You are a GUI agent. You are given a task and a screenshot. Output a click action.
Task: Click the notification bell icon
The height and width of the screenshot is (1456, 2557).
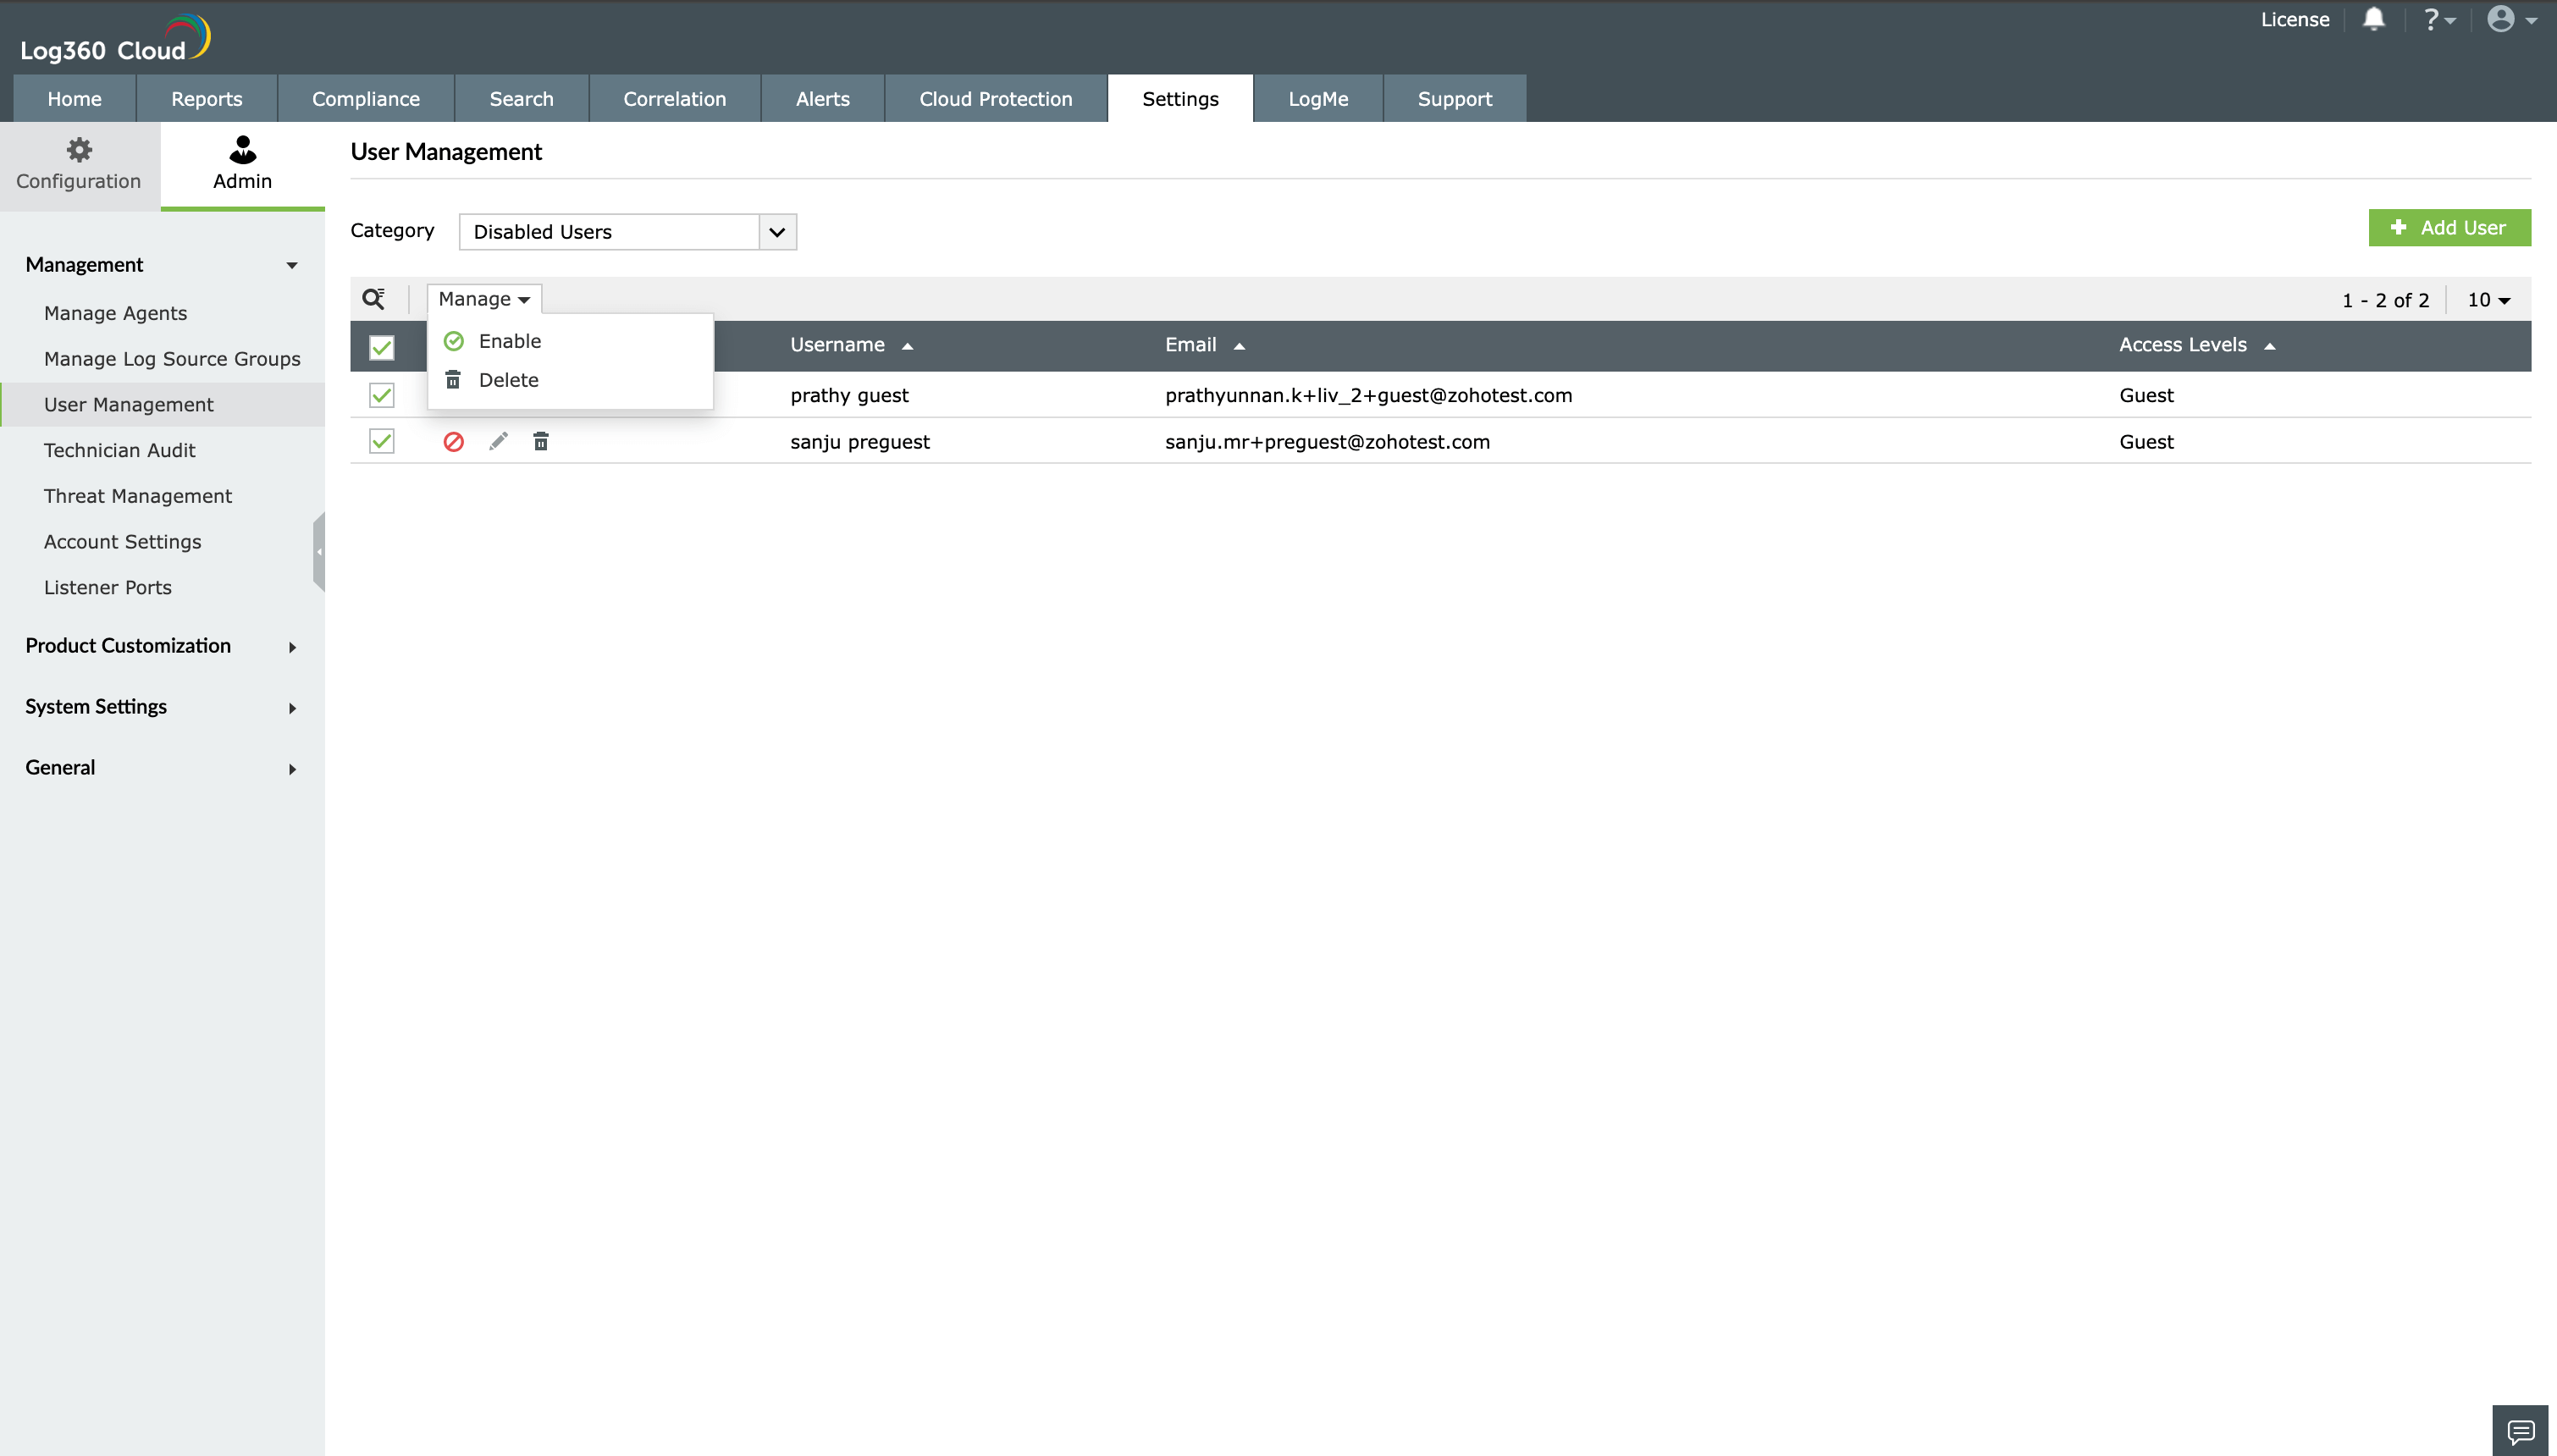[2373, 19]
